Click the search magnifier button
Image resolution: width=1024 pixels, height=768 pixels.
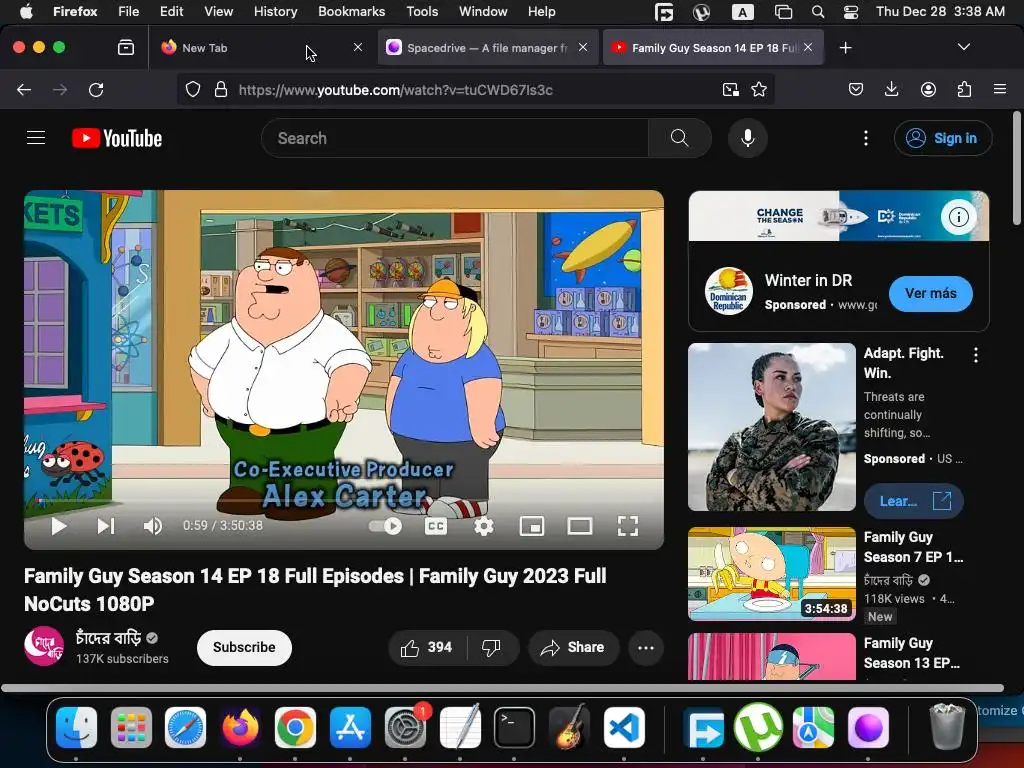[679, 138]
